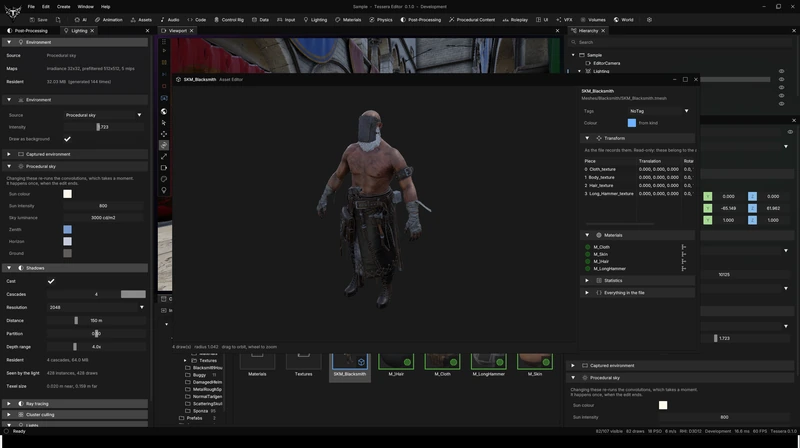
Task: Click the Asset Editor Colour swatch
Action: pyautogui.click(x=632, y=123)
